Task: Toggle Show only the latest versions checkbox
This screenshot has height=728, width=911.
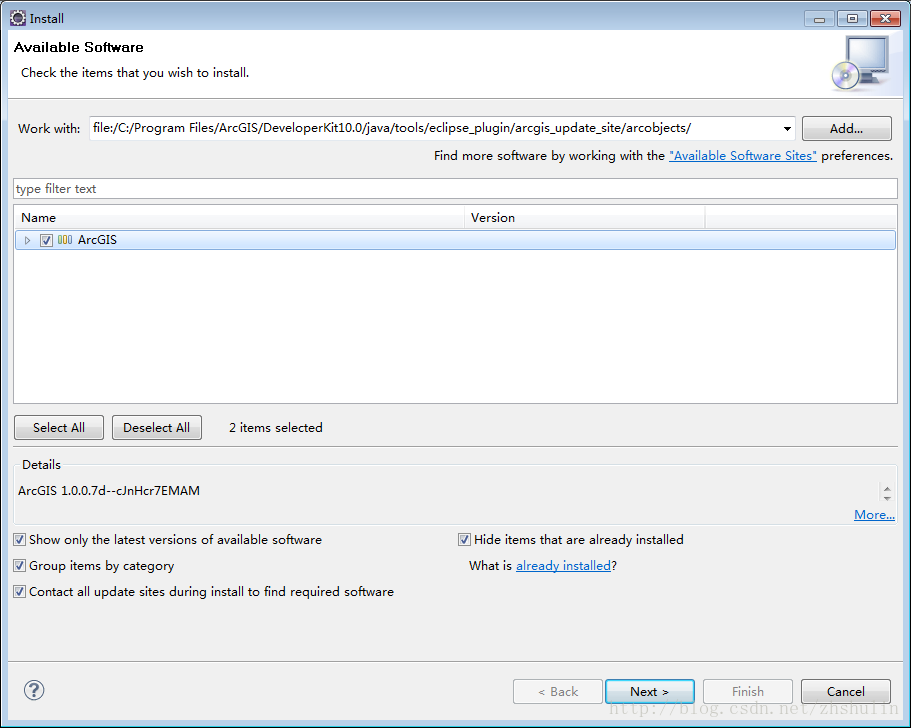Action: click(20, 540)
